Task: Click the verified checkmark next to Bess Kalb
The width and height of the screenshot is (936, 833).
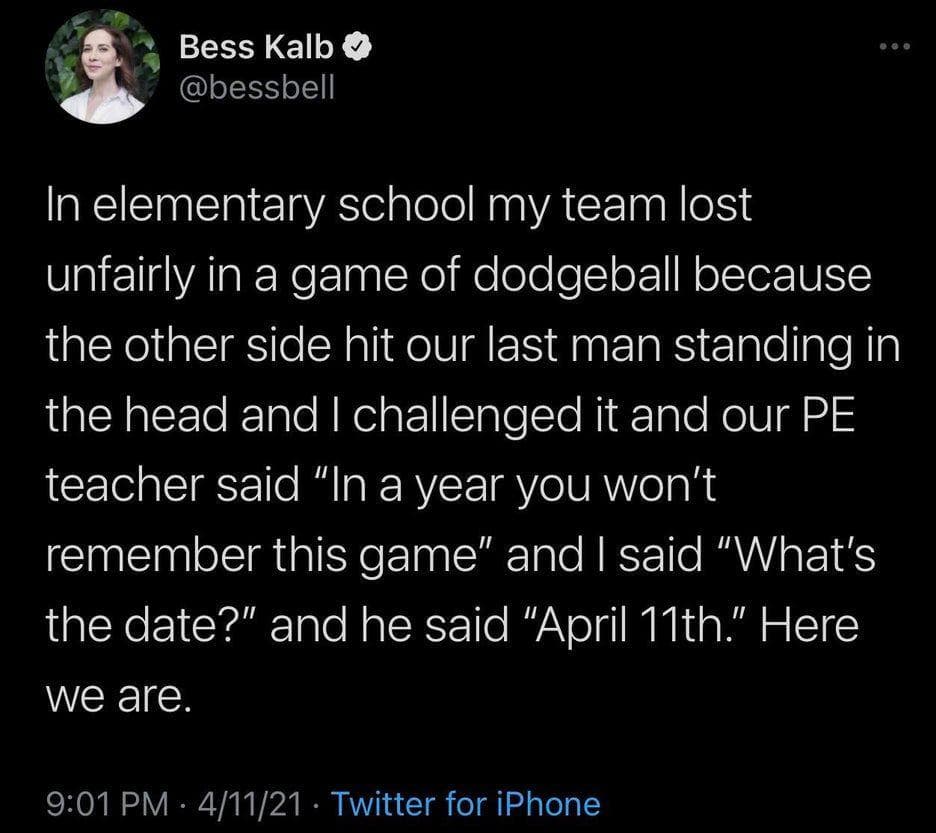Action: [358, 45]
